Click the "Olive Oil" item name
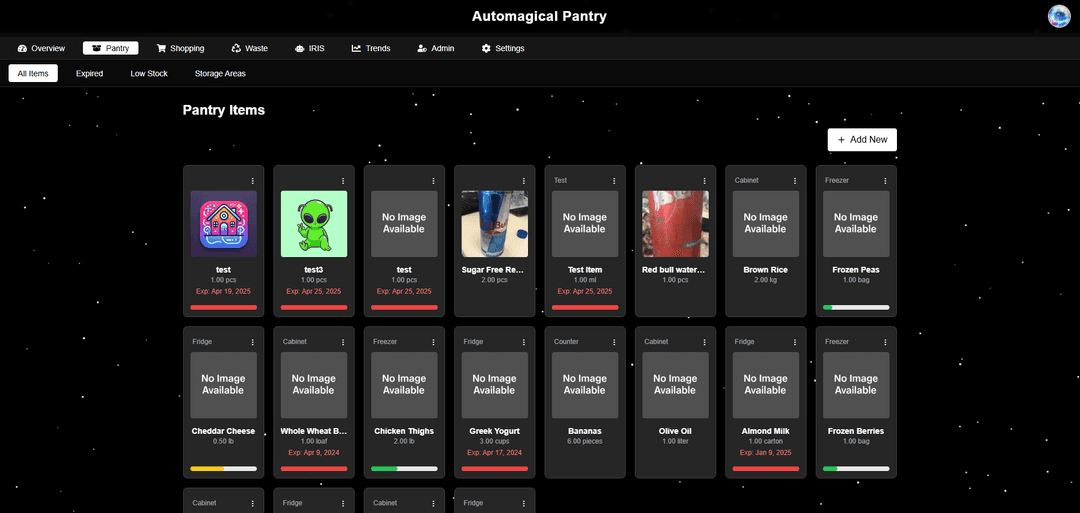 coord(675,431)
